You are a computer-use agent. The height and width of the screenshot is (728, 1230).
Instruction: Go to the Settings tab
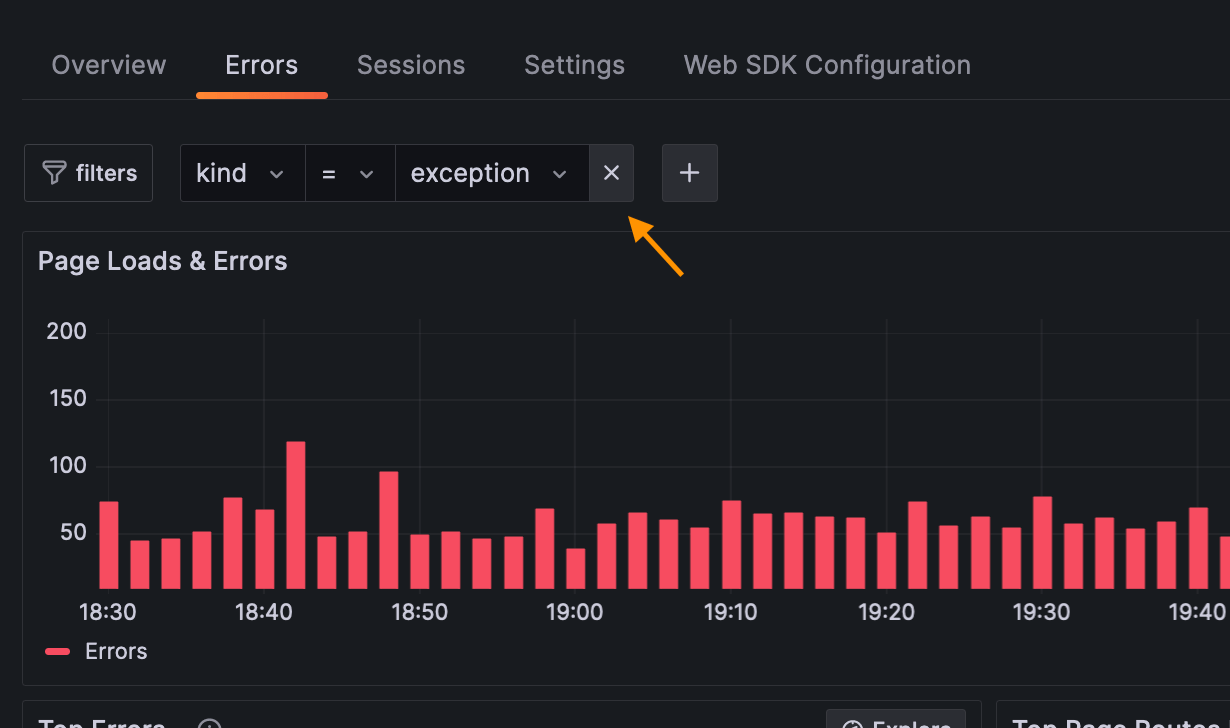point(574,65)
